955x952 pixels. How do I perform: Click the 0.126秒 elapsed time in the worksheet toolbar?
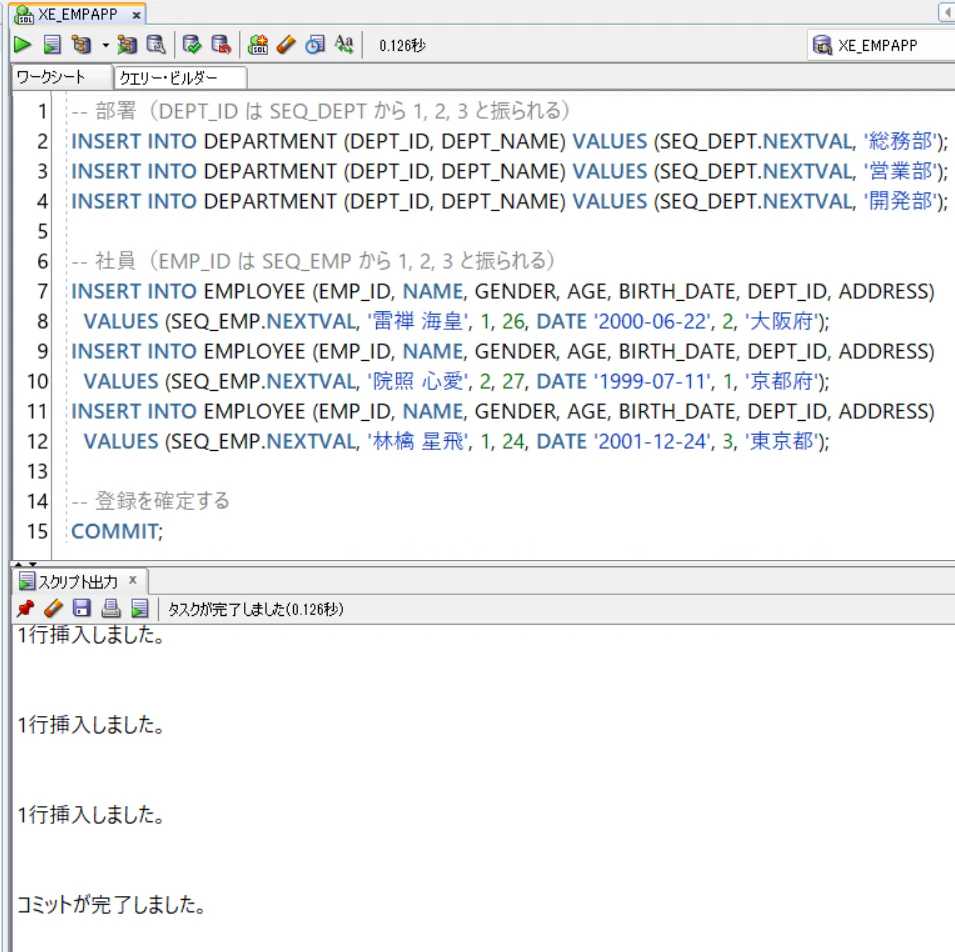pos(402,46)
